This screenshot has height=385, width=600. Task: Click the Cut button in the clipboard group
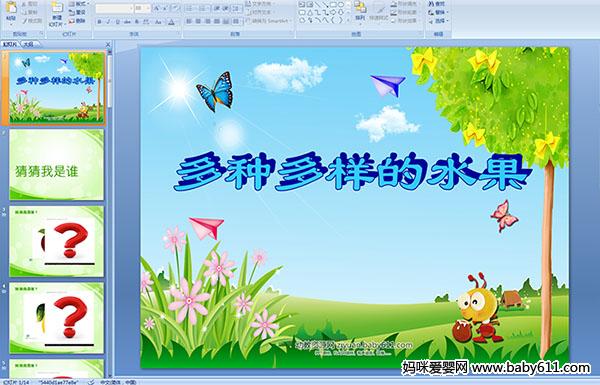click(x=30, y=4)
